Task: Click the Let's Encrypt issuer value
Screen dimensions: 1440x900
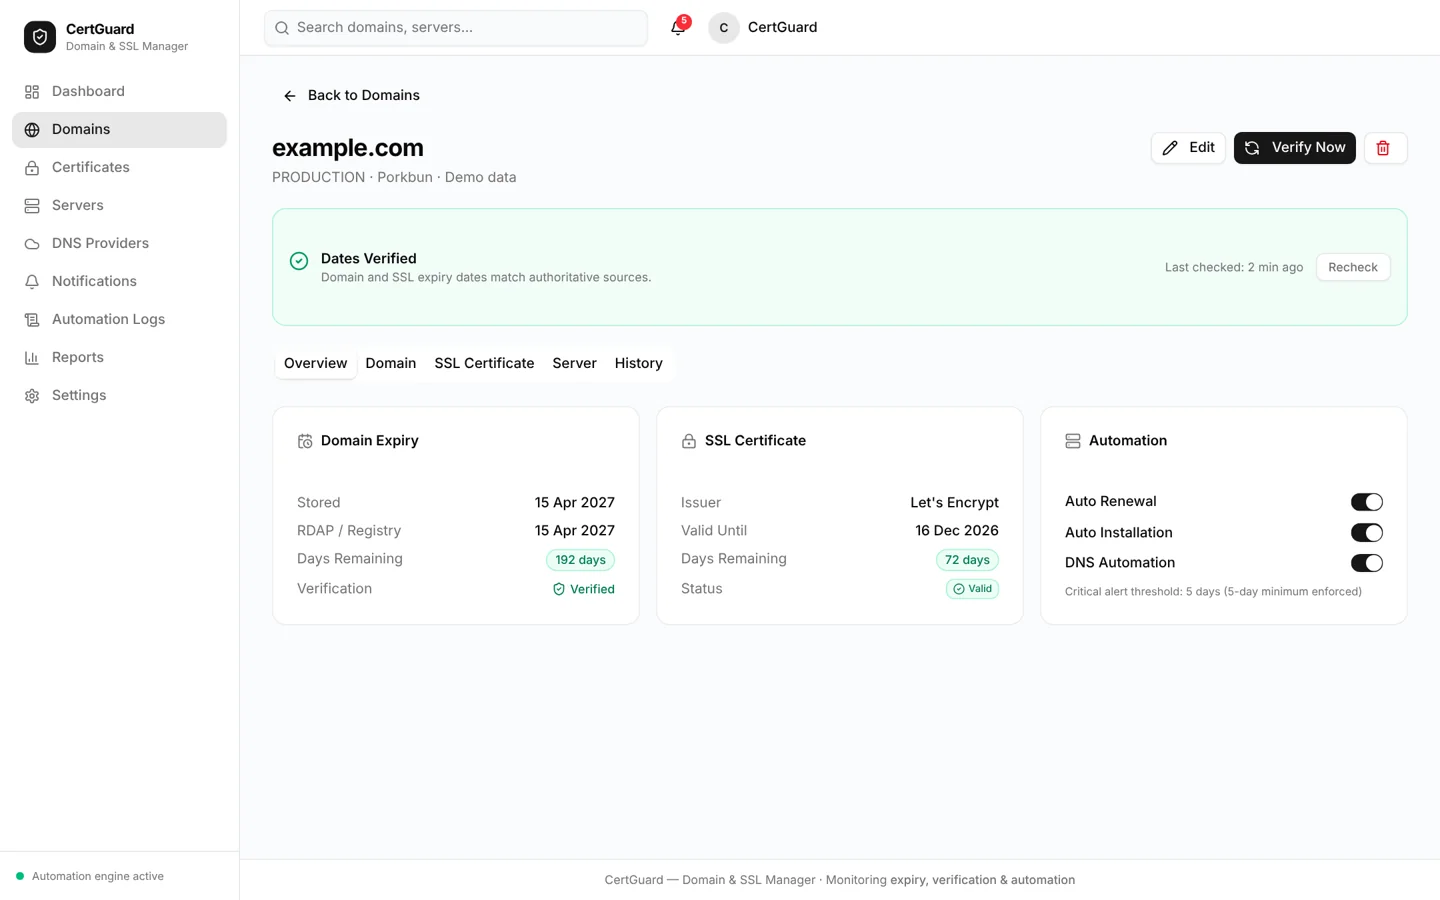Action: click(x=954, y=503)
